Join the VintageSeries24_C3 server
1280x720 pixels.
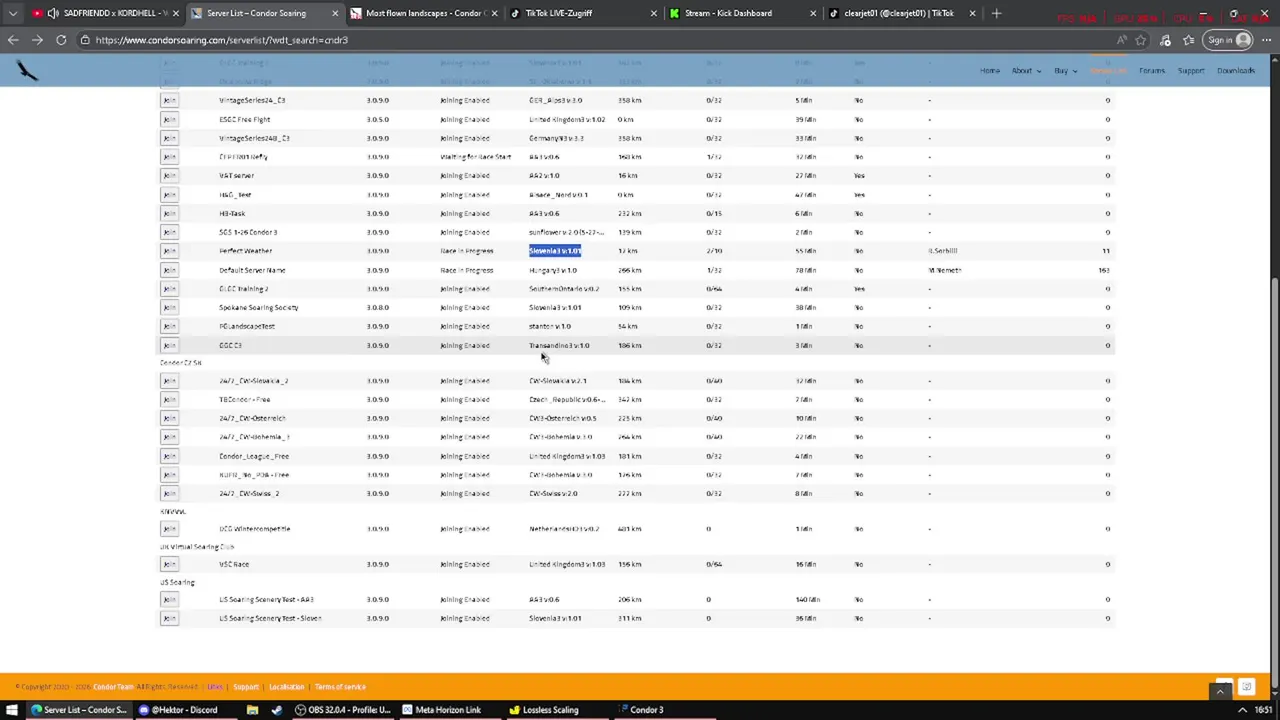(169, 100)
